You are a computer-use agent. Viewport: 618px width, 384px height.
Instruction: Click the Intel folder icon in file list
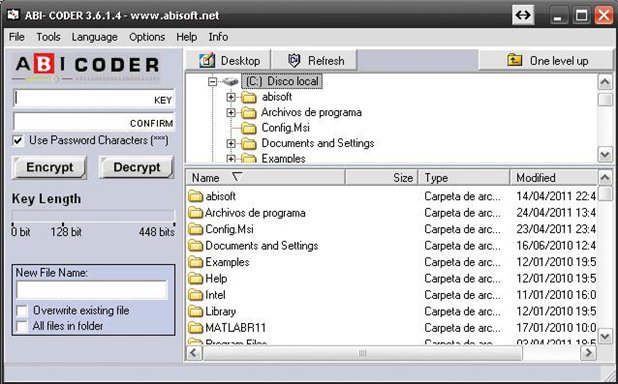195,295
